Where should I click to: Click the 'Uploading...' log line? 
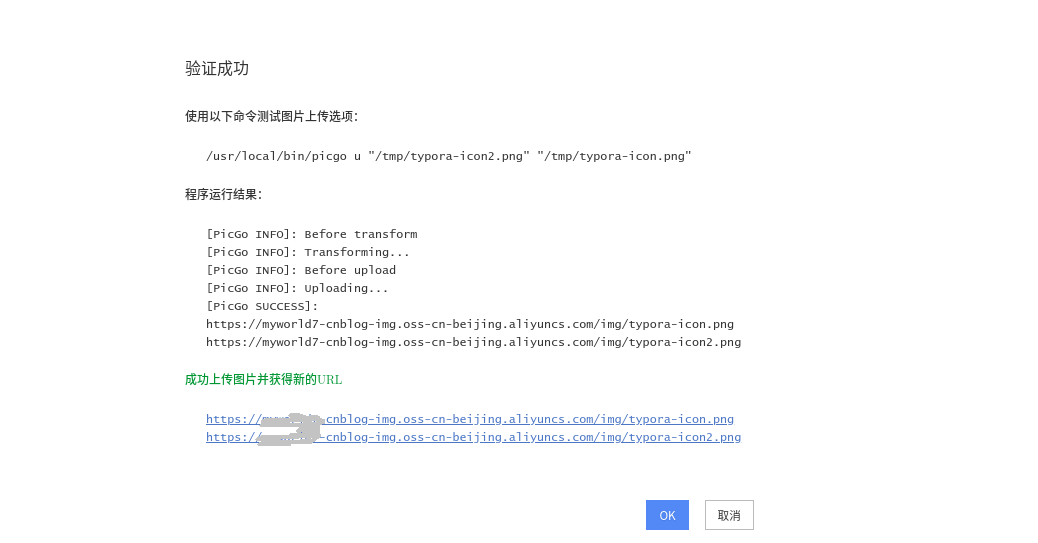297,288
